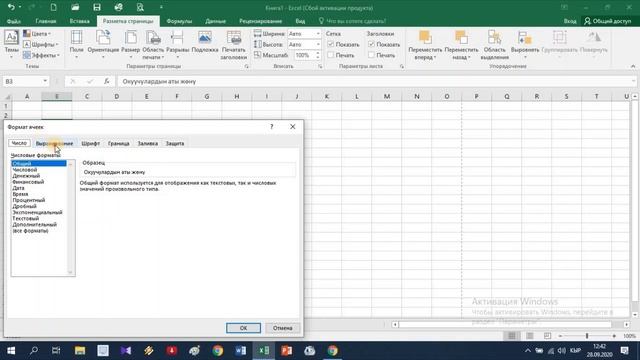Click the zoom slider handle in status bar
Image resolution: width=640 pixels, height=360 pixels.
(587, 336)
